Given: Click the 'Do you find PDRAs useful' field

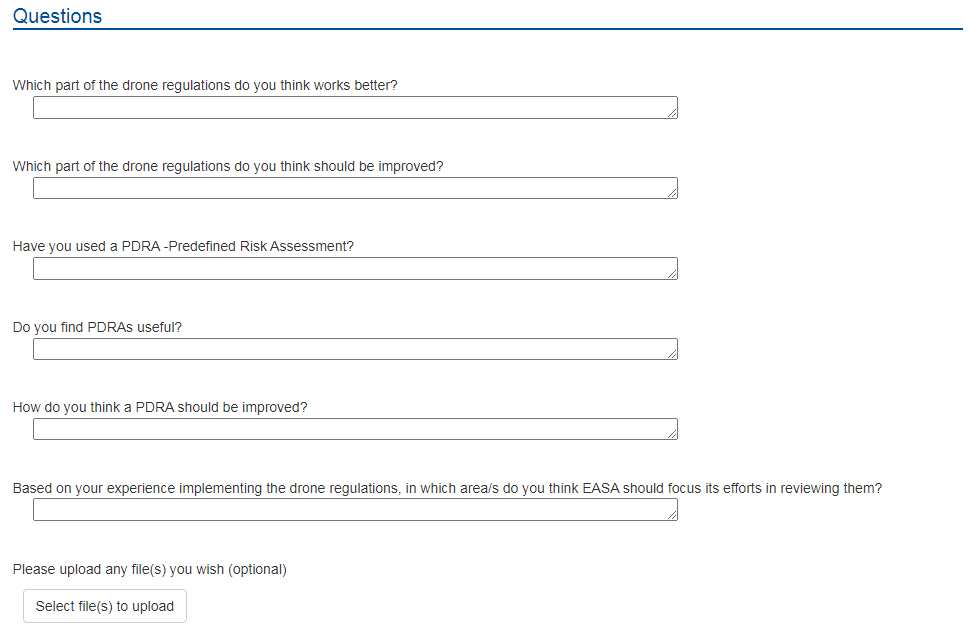Looking at the screenshot, I should click(x=355, y=349).
